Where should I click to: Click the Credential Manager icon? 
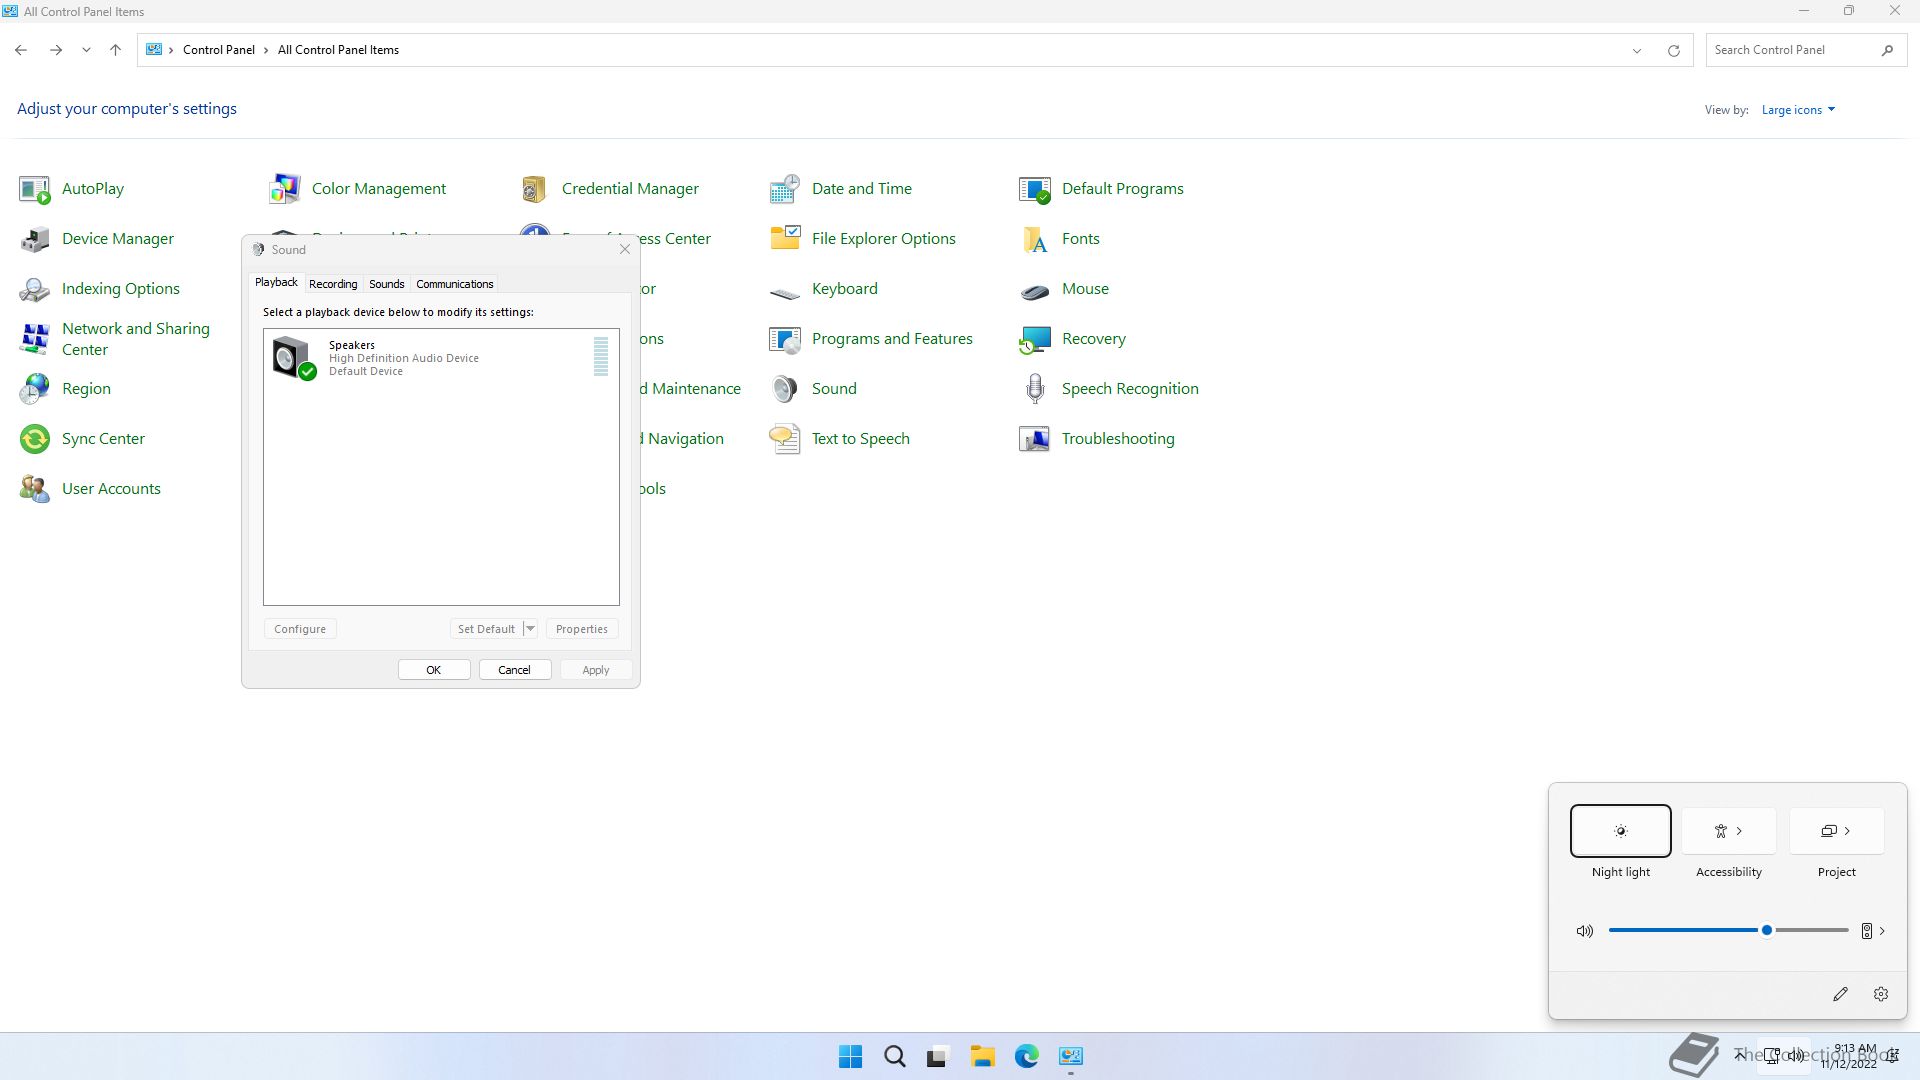pos(535,189)
